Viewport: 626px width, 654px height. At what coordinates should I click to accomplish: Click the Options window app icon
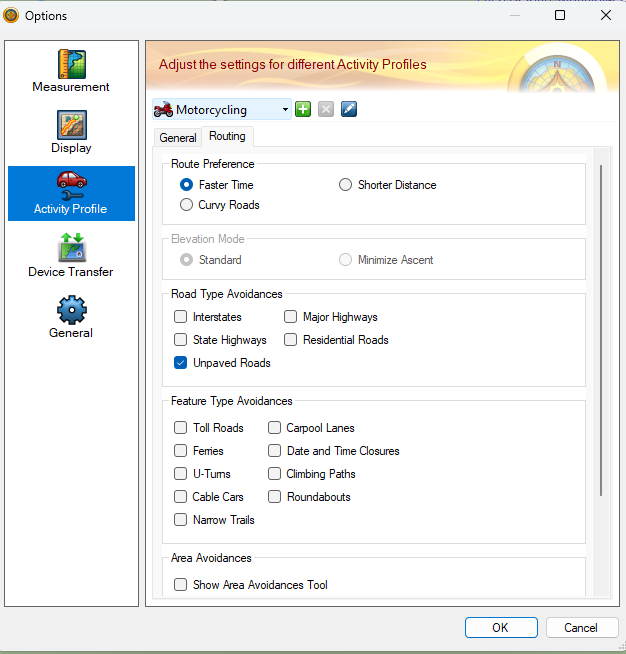11,15
